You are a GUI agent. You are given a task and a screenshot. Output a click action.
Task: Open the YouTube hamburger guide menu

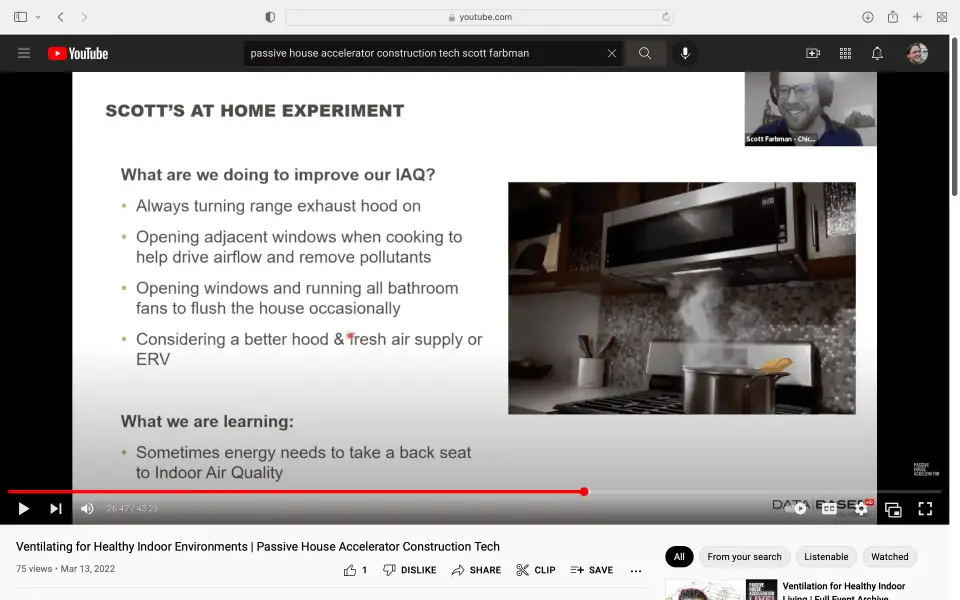pos(24,53)
